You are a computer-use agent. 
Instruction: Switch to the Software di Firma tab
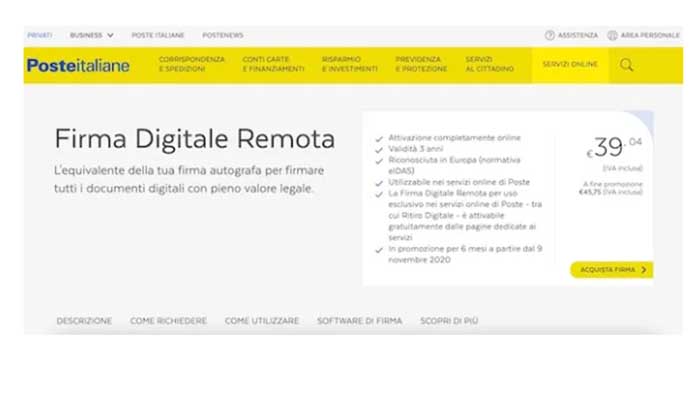[x=359, y=321]
